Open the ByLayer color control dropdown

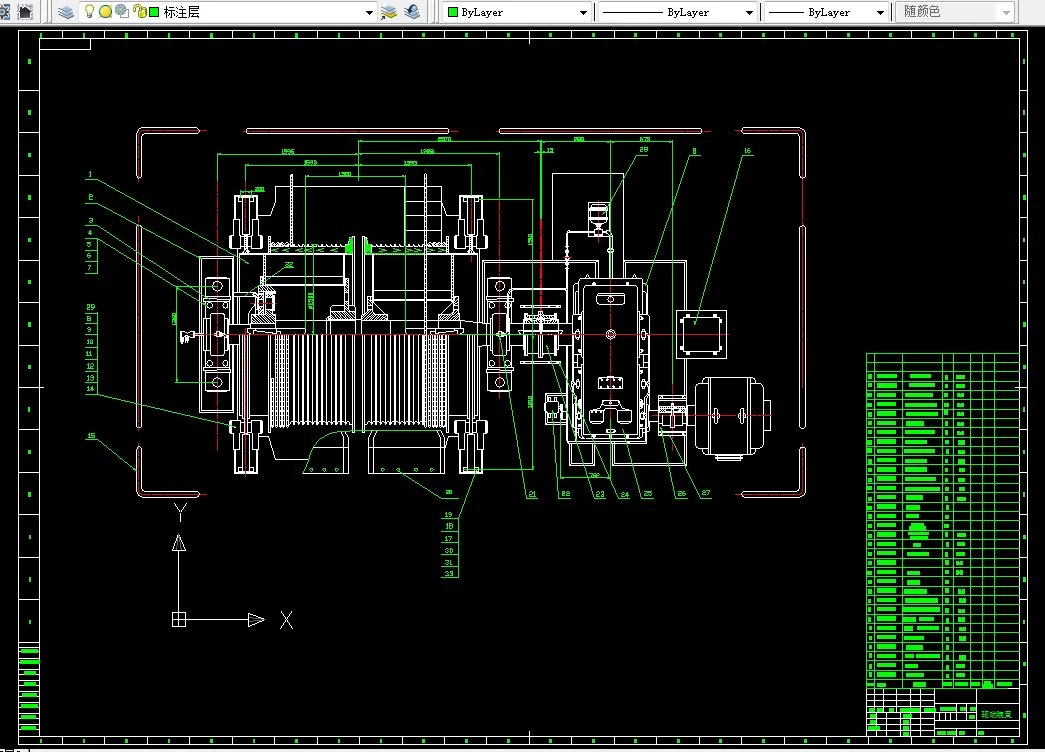tap(583, 13)
